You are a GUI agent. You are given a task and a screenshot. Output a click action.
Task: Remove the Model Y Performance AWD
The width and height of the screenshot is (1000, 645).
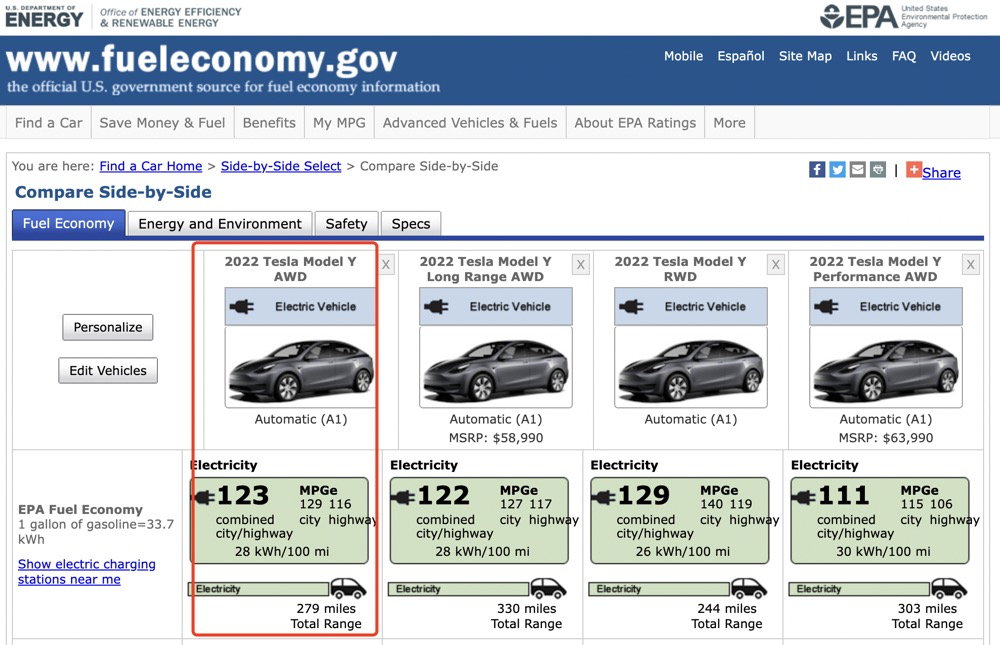971,265
